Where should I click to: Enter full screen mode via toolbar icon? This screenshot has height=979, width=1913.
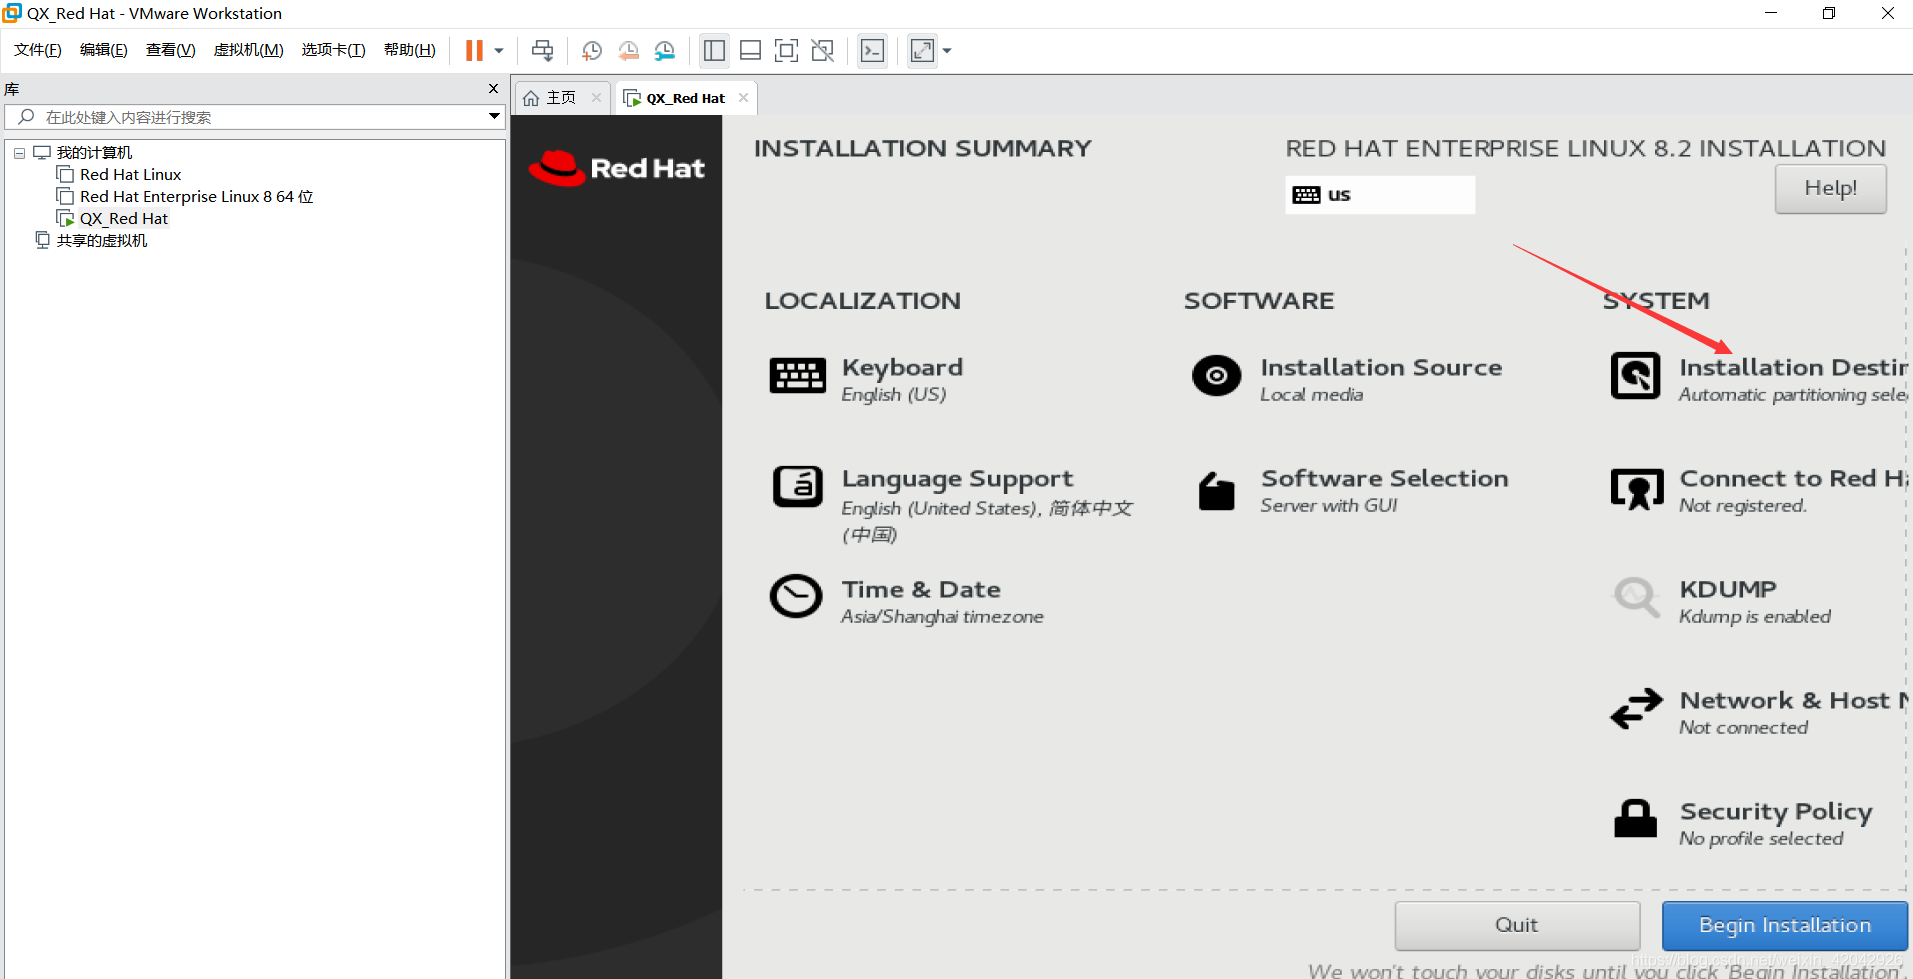coord(787,51)
